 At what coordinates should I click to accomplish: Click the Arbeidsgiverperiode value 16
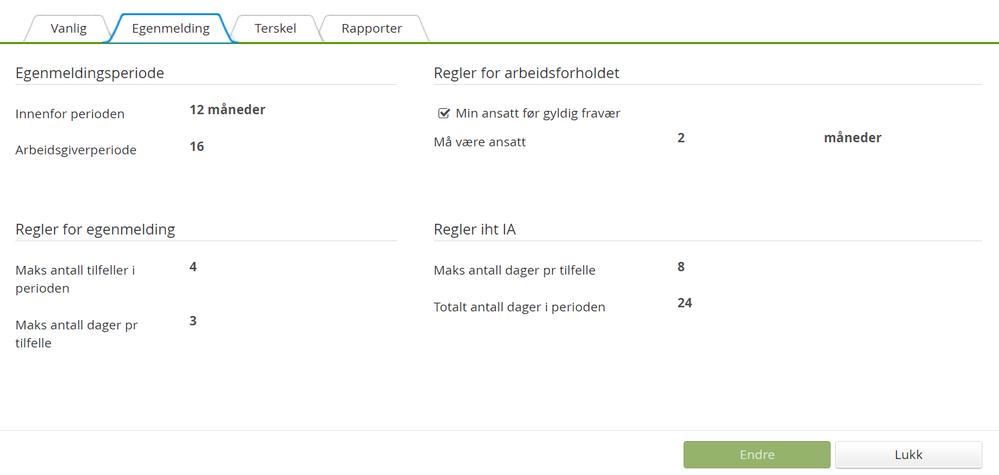197,146
